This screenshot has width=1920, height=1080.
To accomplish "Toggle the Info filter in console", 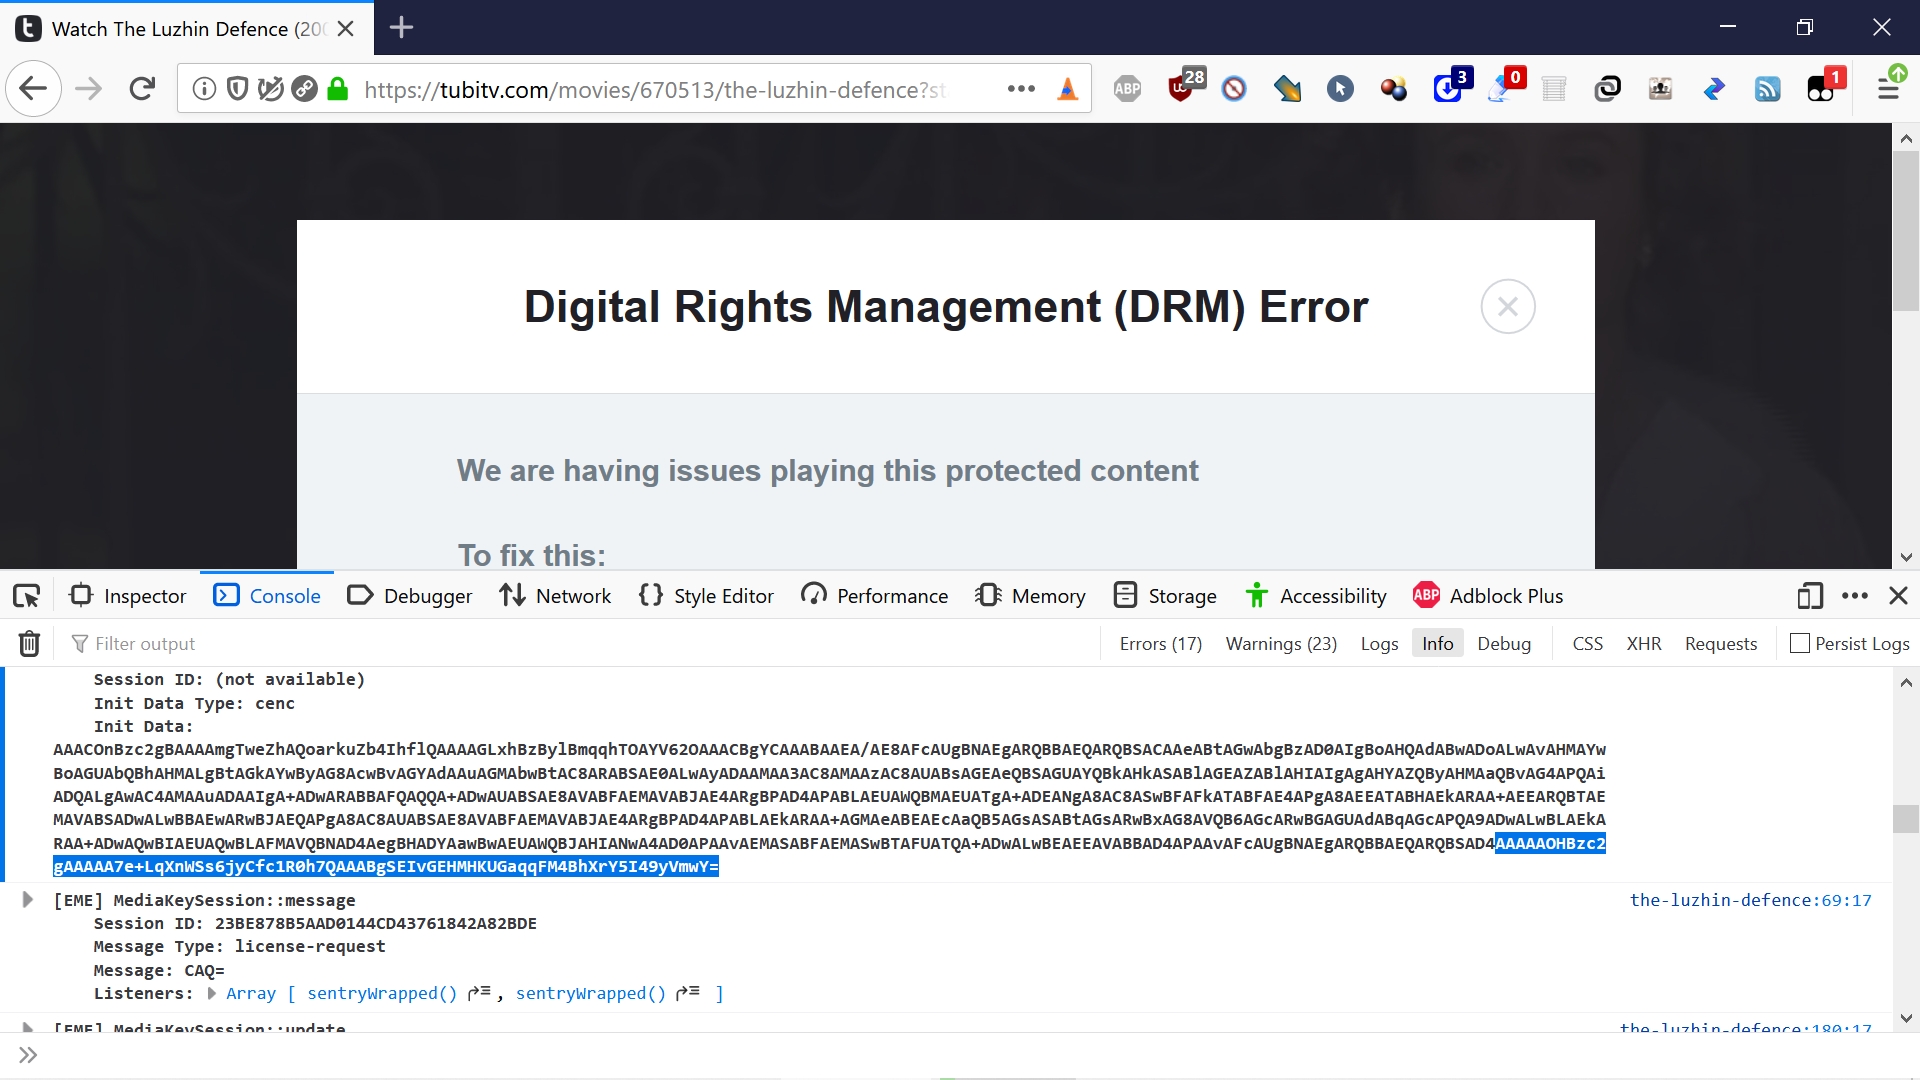I will click(x=1437, y=644).
